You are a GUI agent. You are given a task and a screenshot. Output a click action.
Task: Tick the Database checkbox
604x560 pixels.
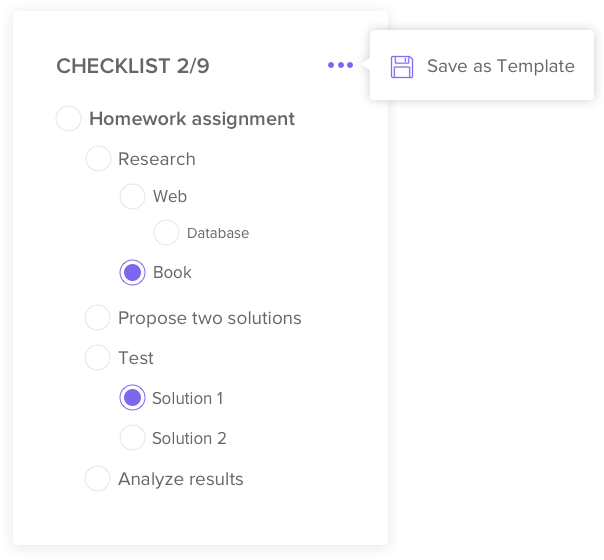point(166,233)
